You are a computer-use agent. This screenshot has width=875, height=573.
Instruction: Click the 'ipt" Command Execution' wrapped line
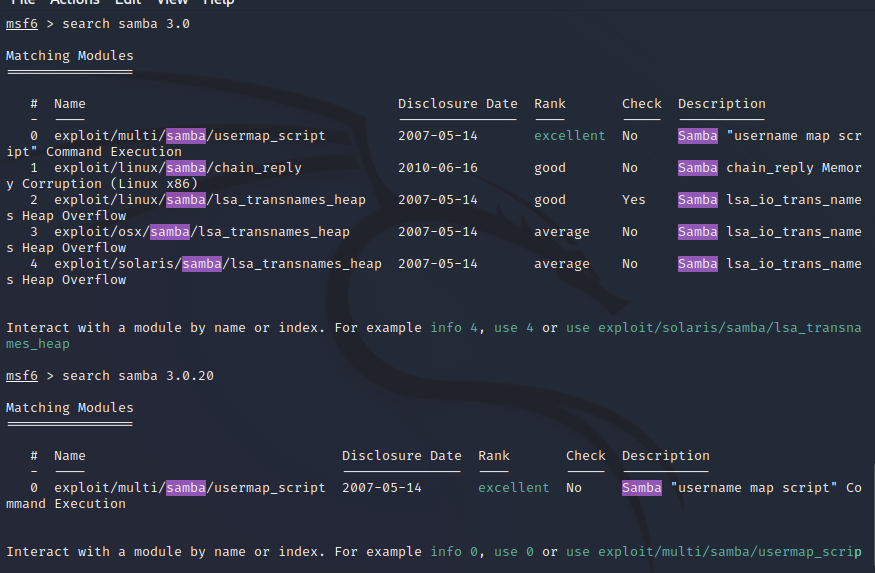[94, 152]
